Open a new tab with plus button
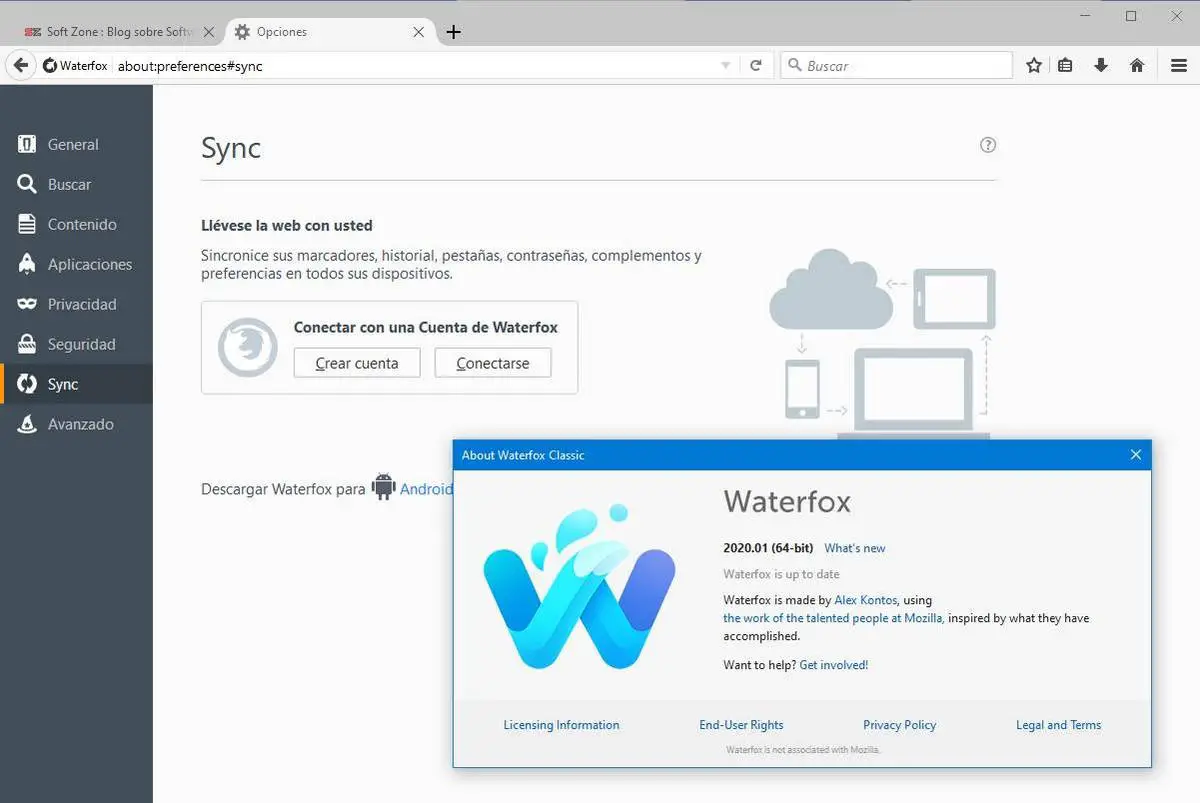Screen dimensions: 1200x803 453,32
